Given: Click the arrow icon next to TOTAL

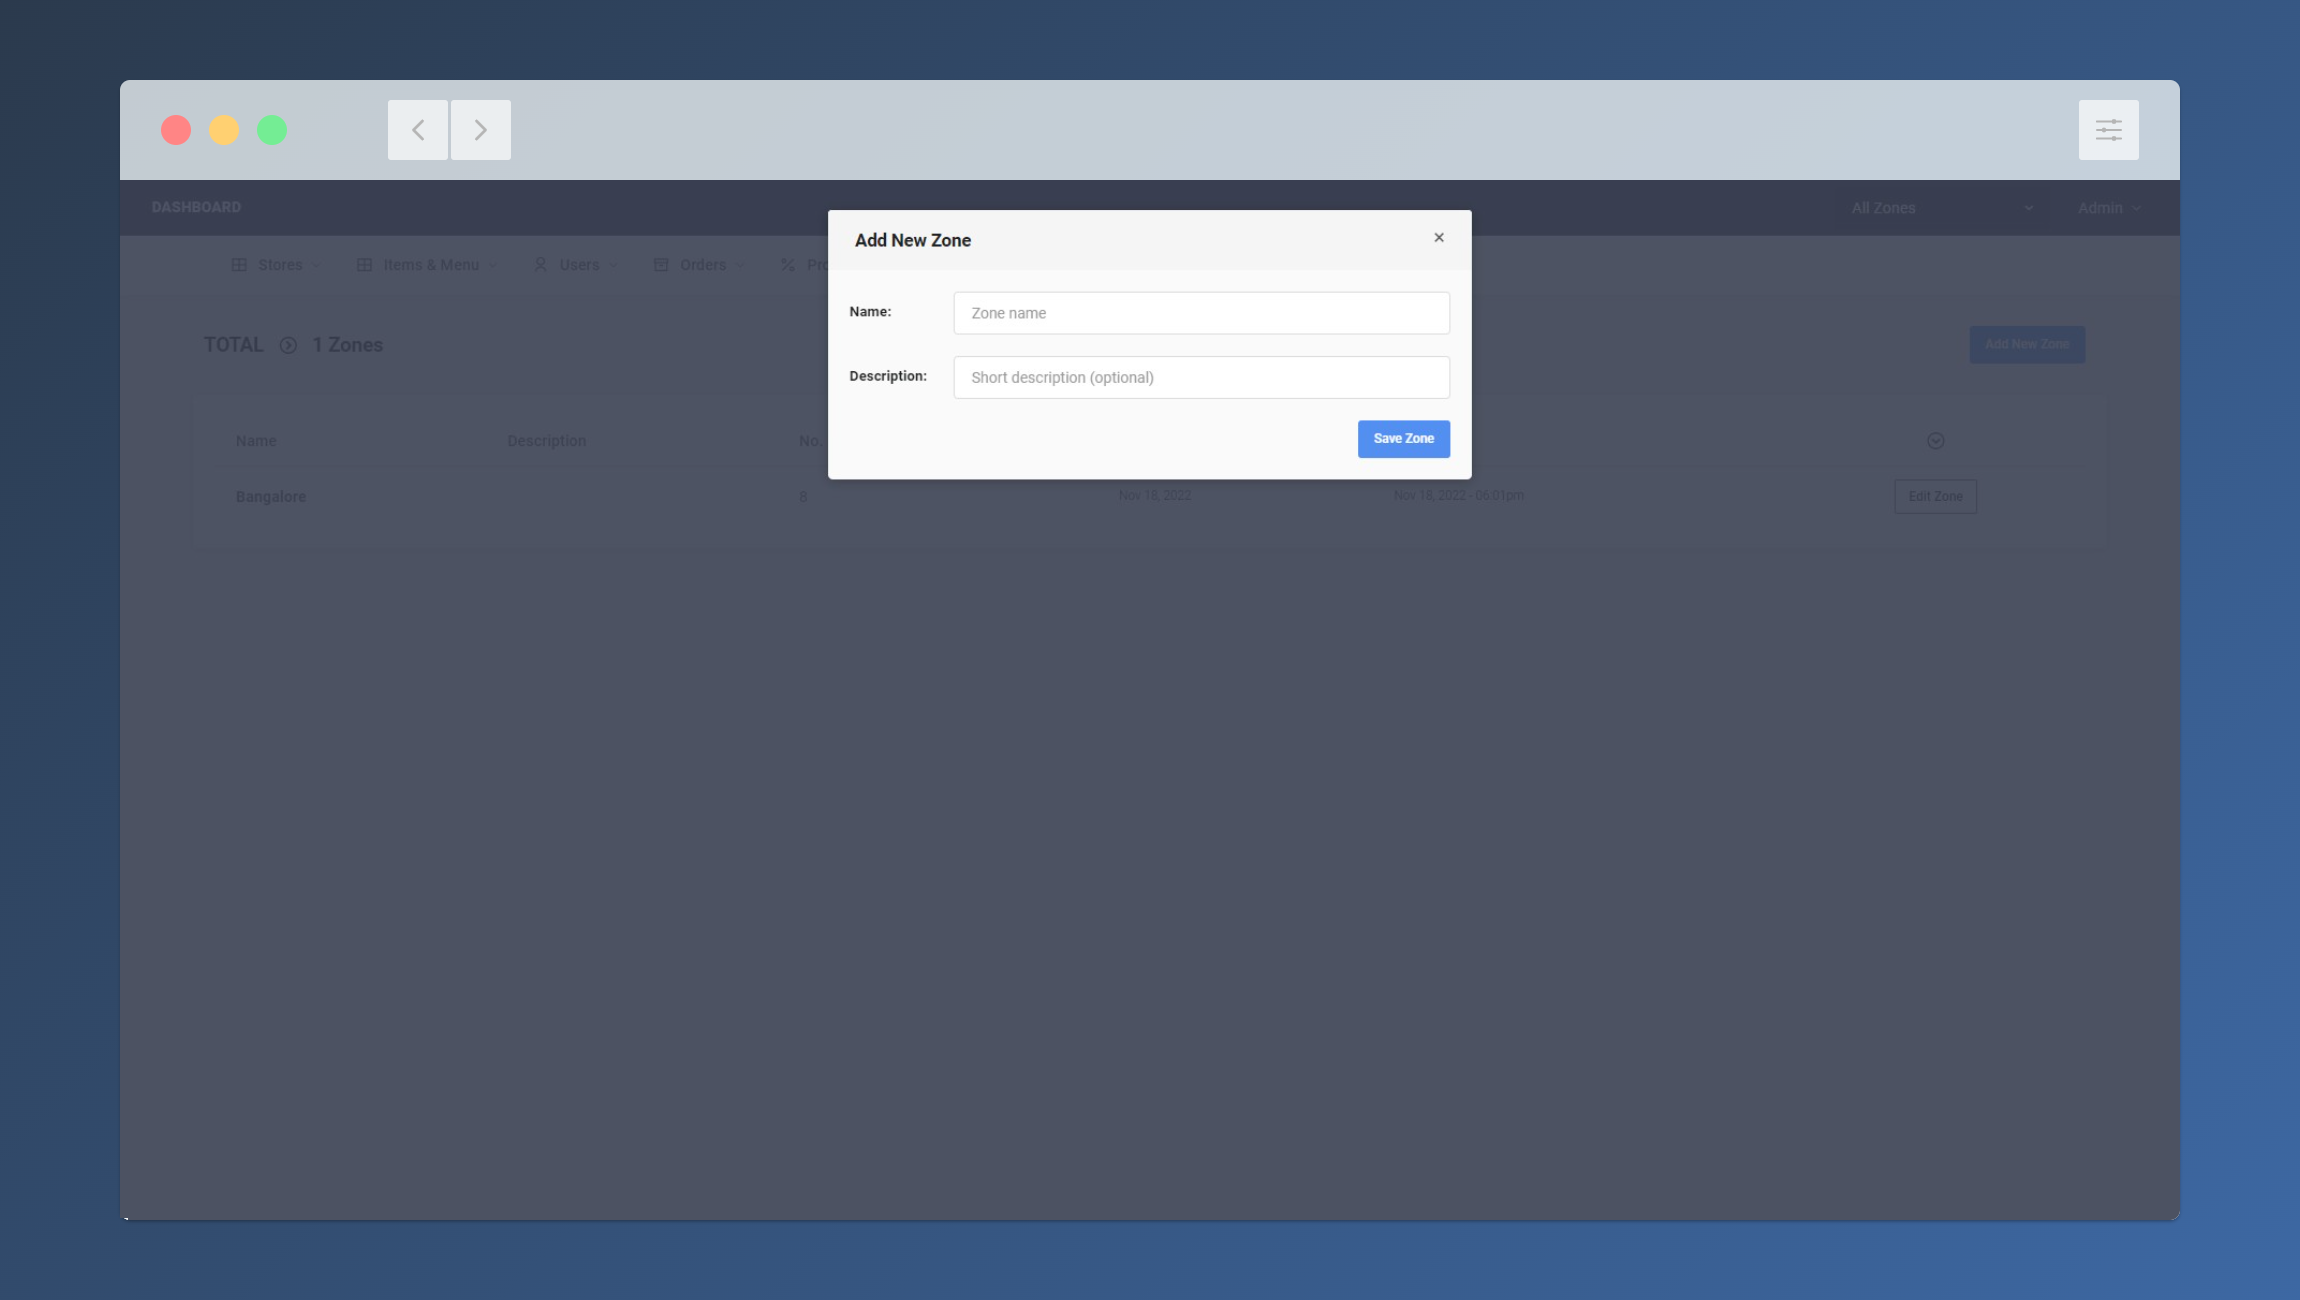Looking at the screenshot, I should [x=288, y=345].
